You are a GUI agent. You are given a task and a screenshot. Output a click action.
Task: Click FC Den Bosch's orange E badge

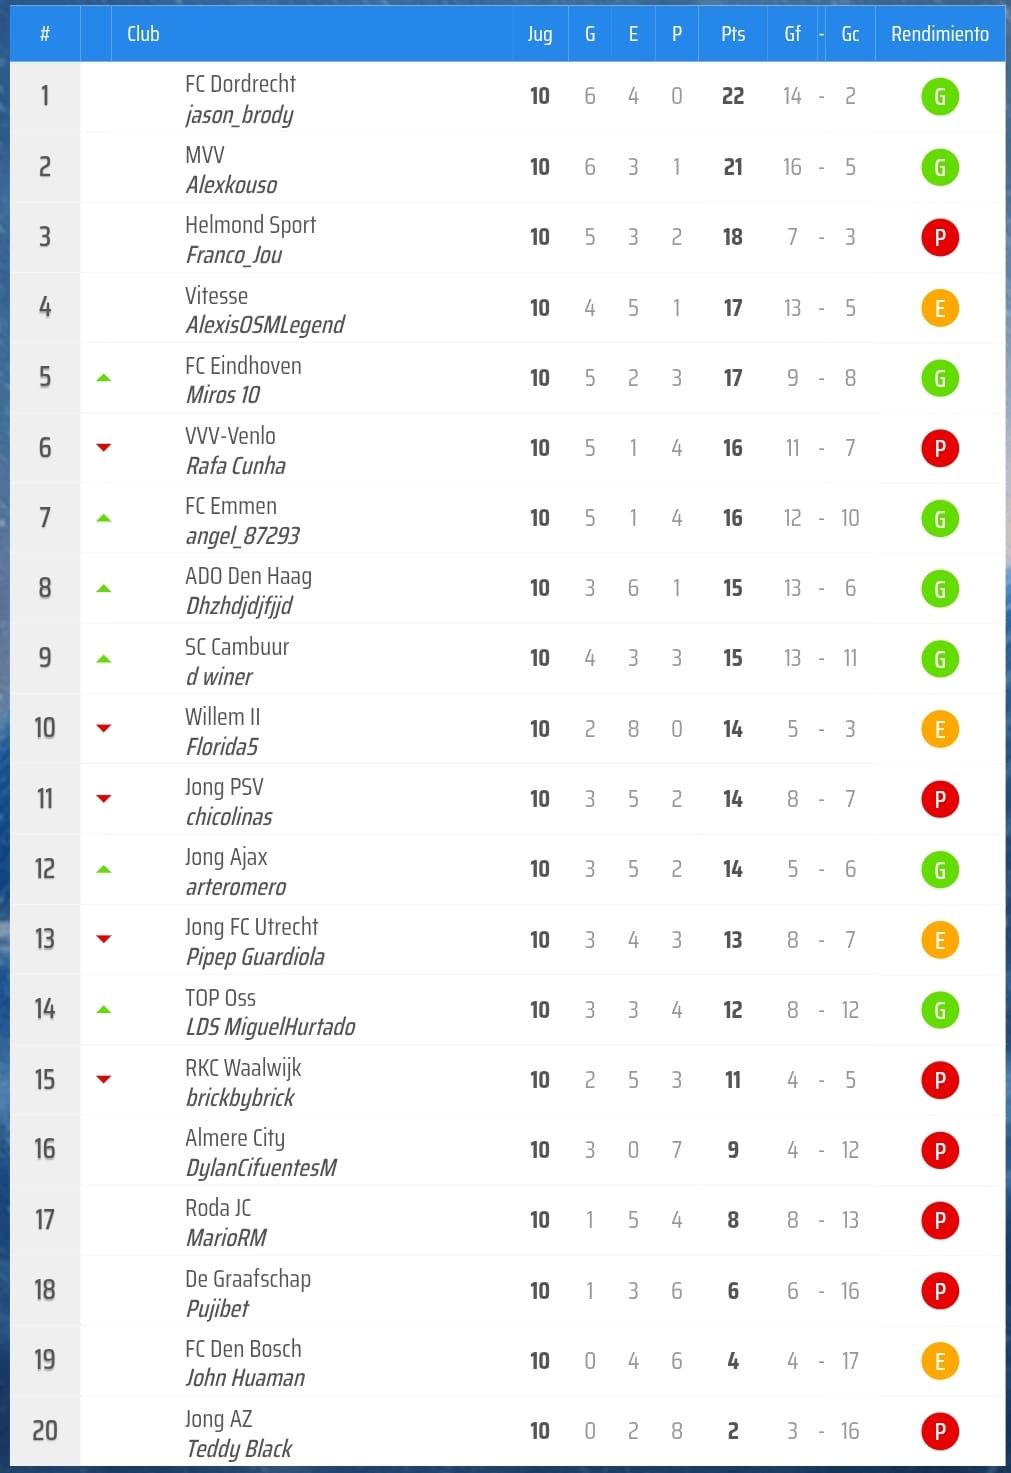pyautogui.click(x=939, y=1361)
